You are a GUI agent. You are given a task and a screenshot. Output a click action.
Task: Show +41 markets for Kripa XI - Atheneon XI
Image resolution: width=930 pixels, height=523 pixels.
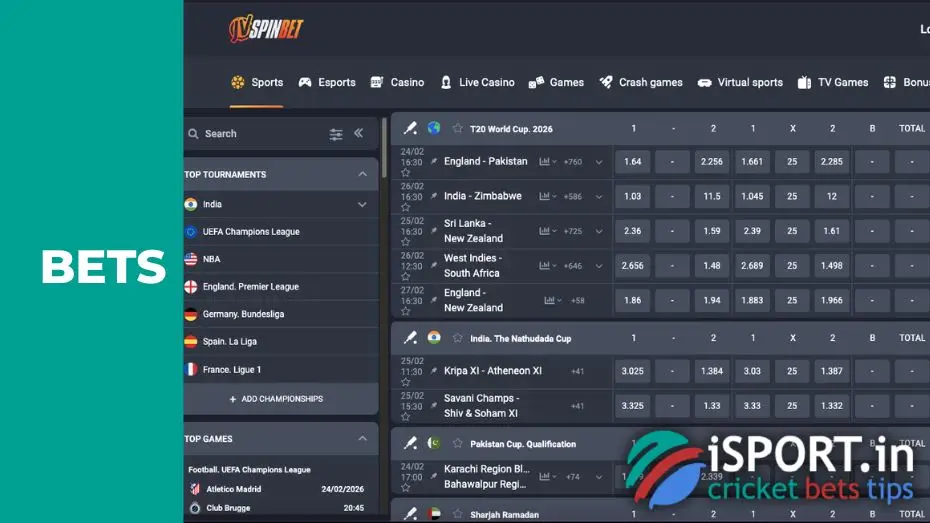pyautogui.click(x=578, y=371)
